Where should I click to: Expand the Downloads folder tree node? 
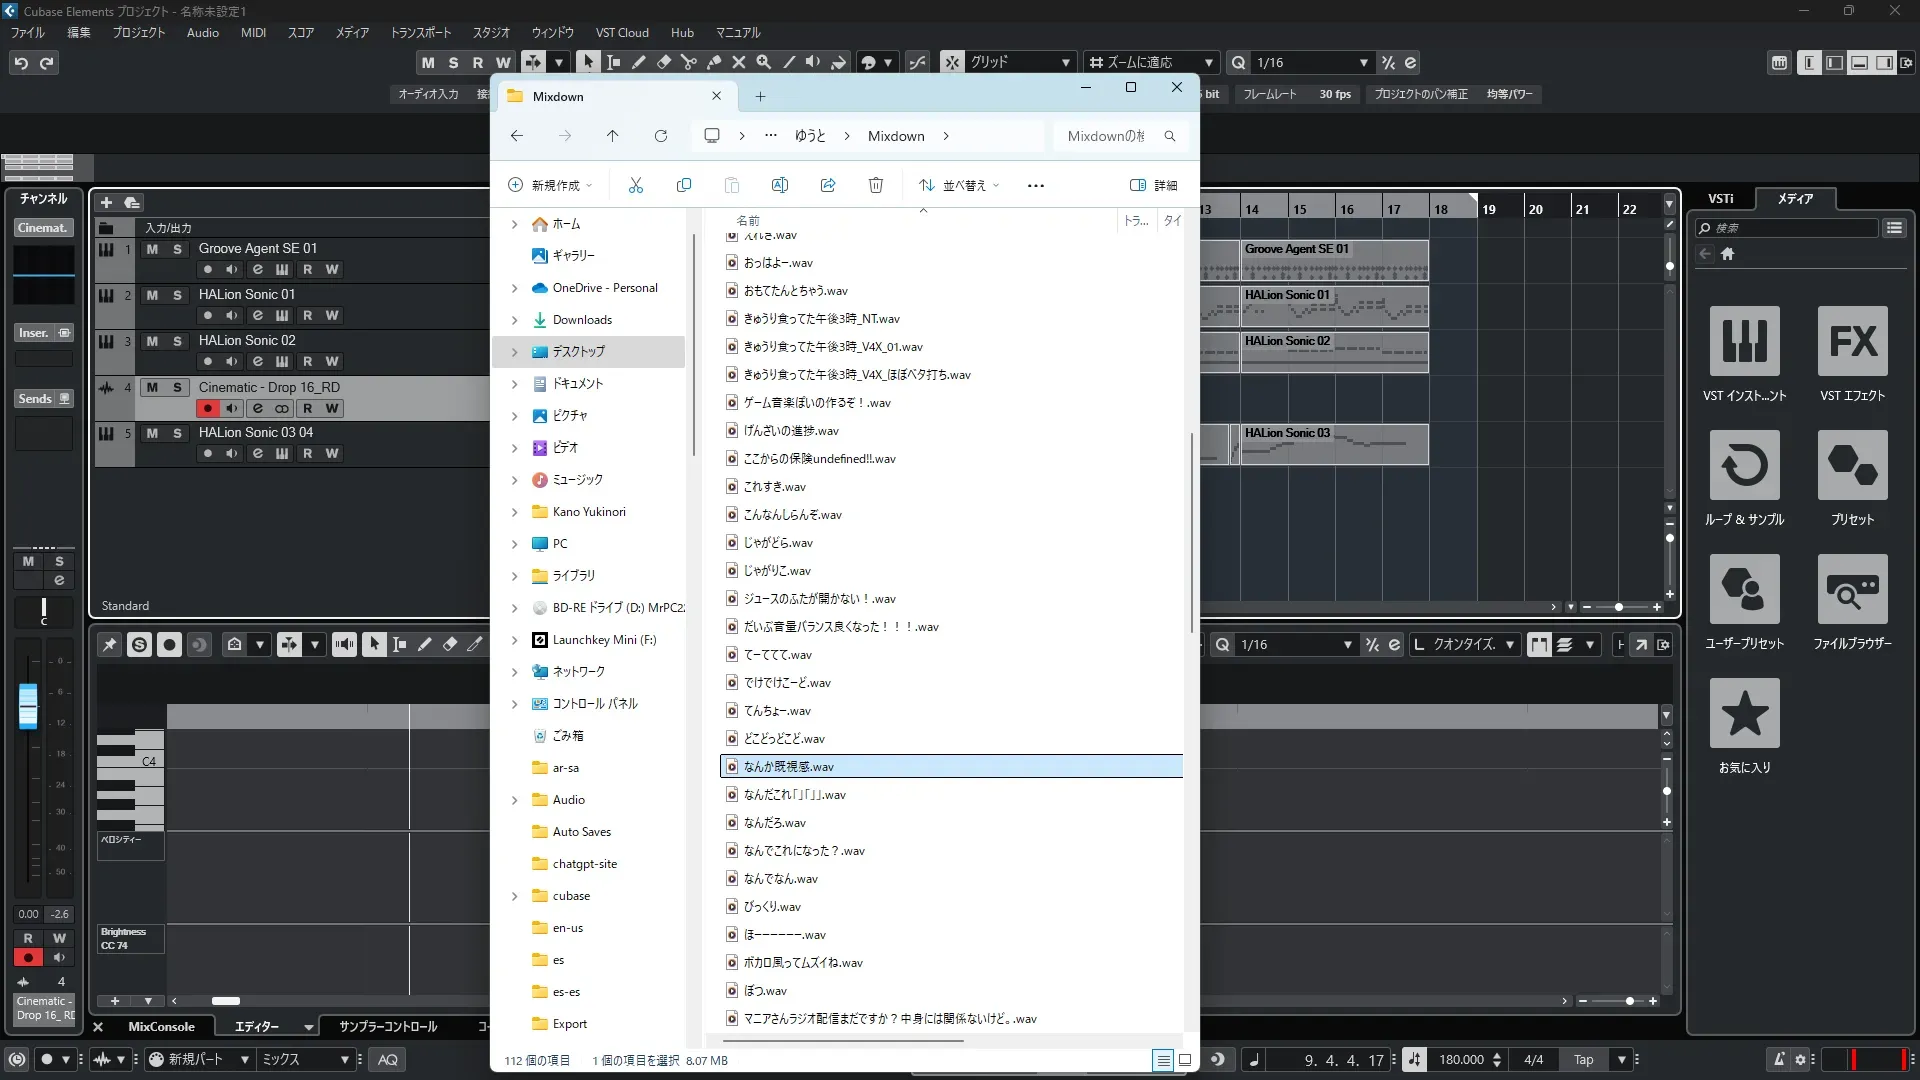pos(515,320)
